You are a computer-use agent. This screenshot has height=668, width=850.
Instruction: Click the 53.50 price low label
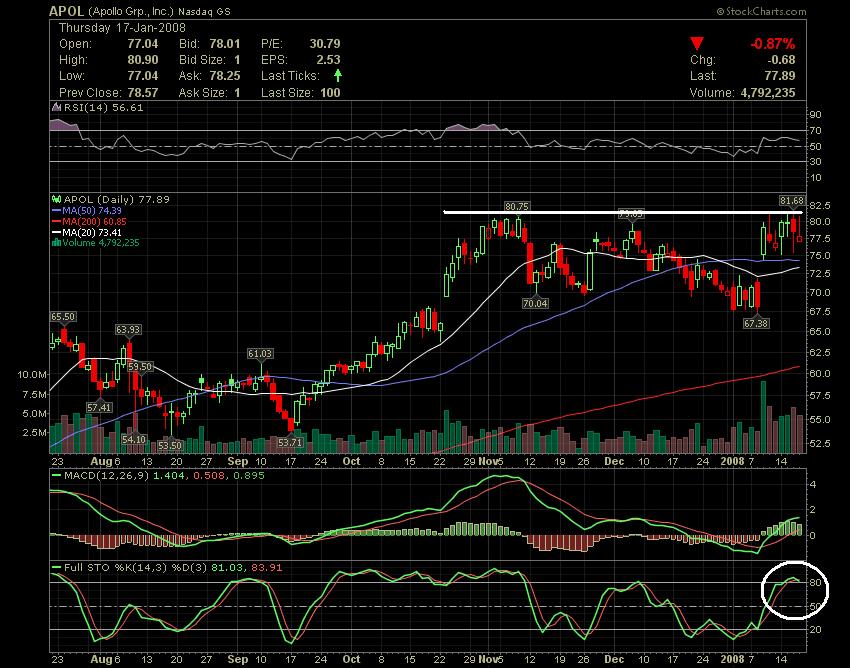(x=170, y=445)
